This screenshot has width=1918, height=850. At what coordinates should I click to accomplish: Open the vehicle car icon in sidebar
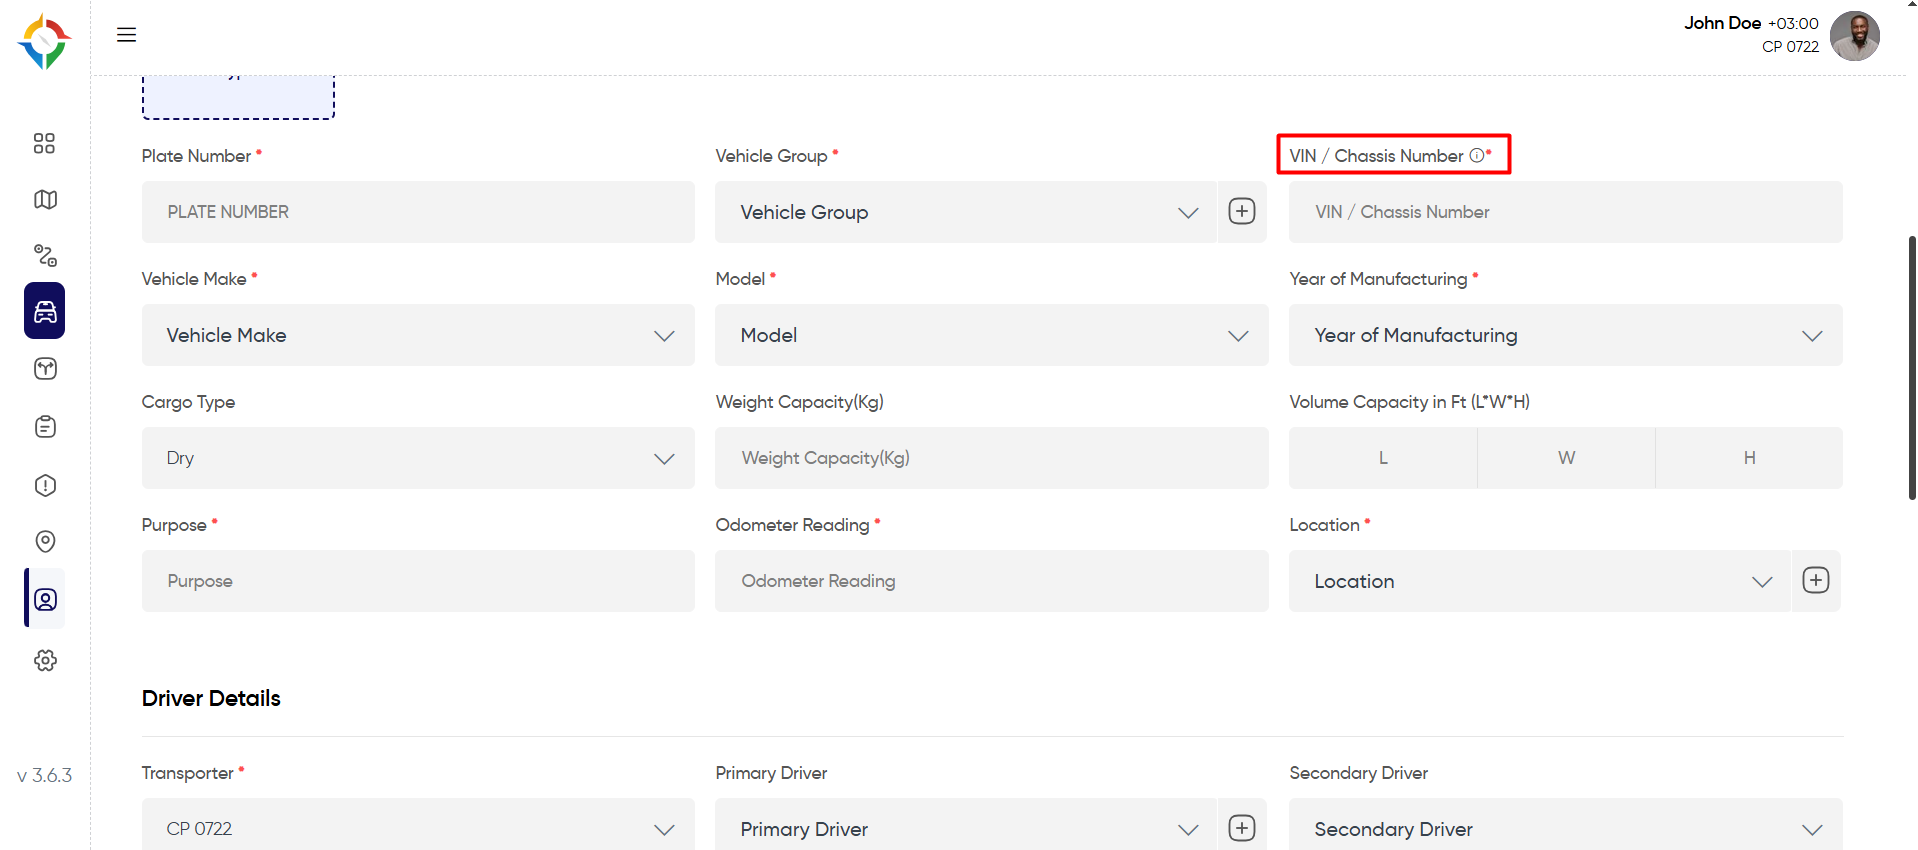(x=45, y=311)
